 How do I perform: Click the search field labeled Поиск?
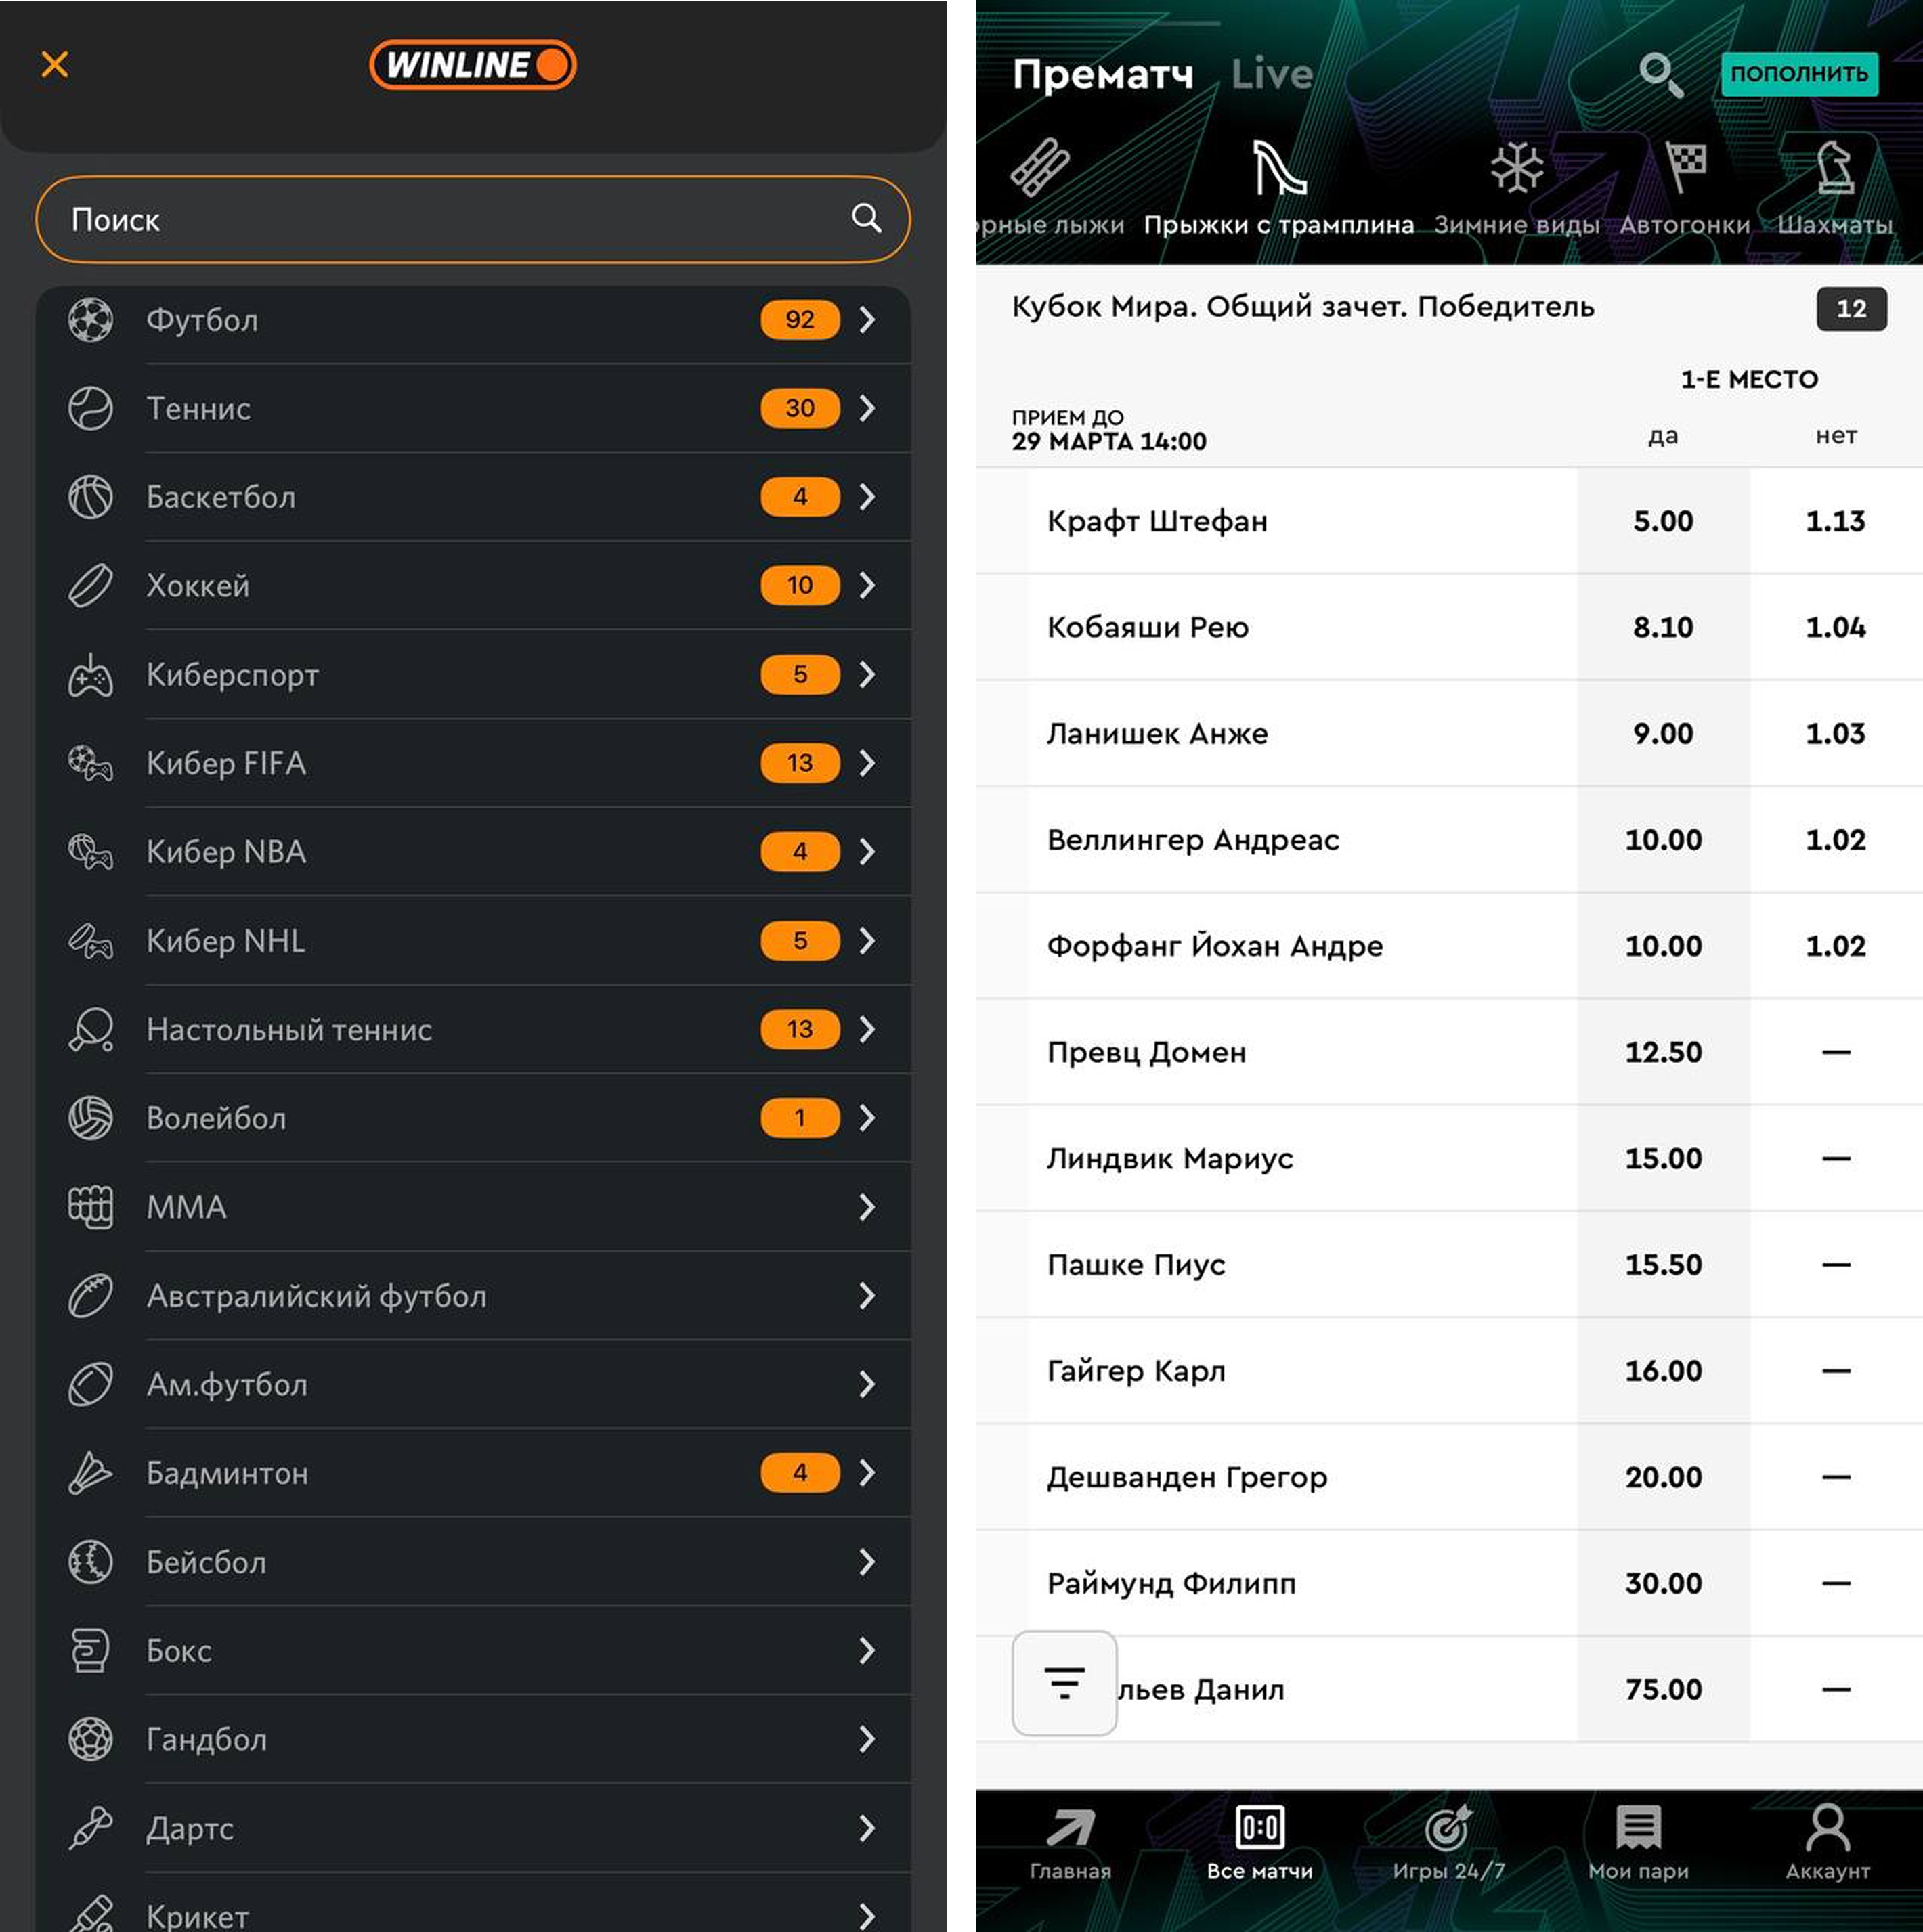click(x=440, y=220)
